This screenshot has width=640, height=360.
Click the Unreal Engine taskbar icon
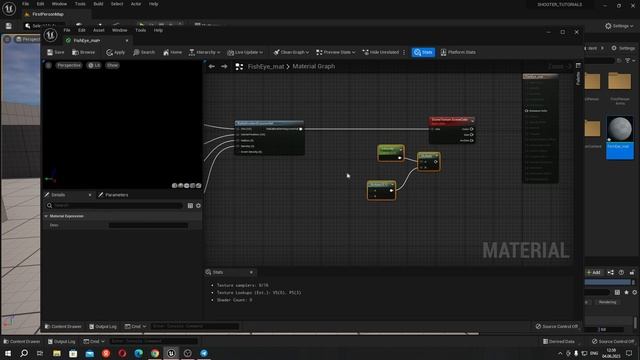171,353
